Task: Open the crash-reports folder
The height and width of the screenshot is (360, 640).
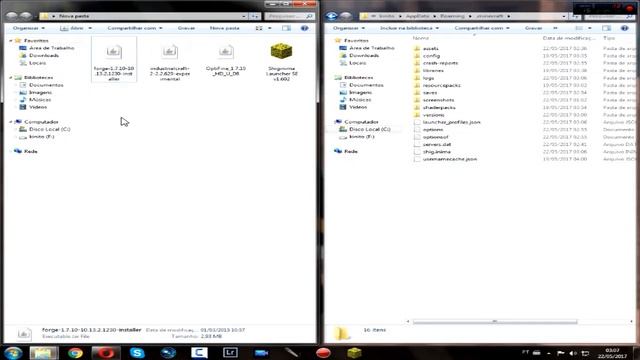Action: point(440,63)
